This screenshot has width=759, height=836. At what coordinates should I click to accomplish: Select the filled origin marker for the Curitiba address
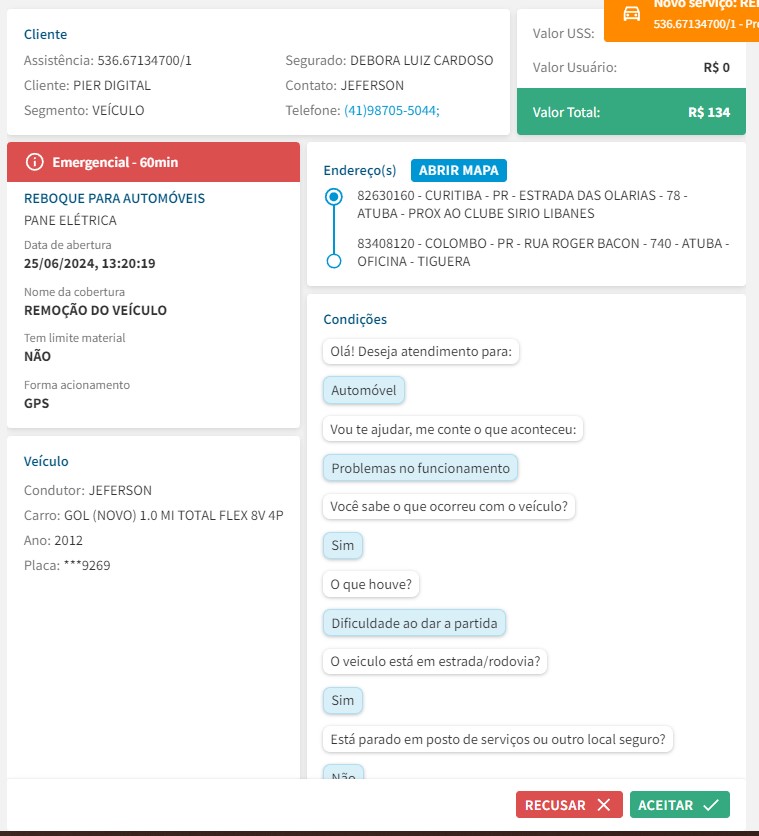tap(334, 197)
